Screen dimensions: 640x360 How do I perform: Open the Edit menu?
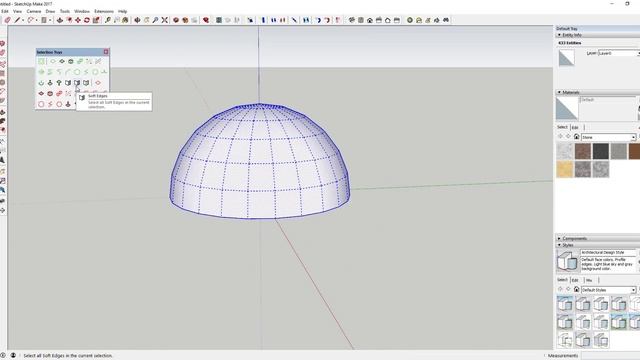pos(4,11)
